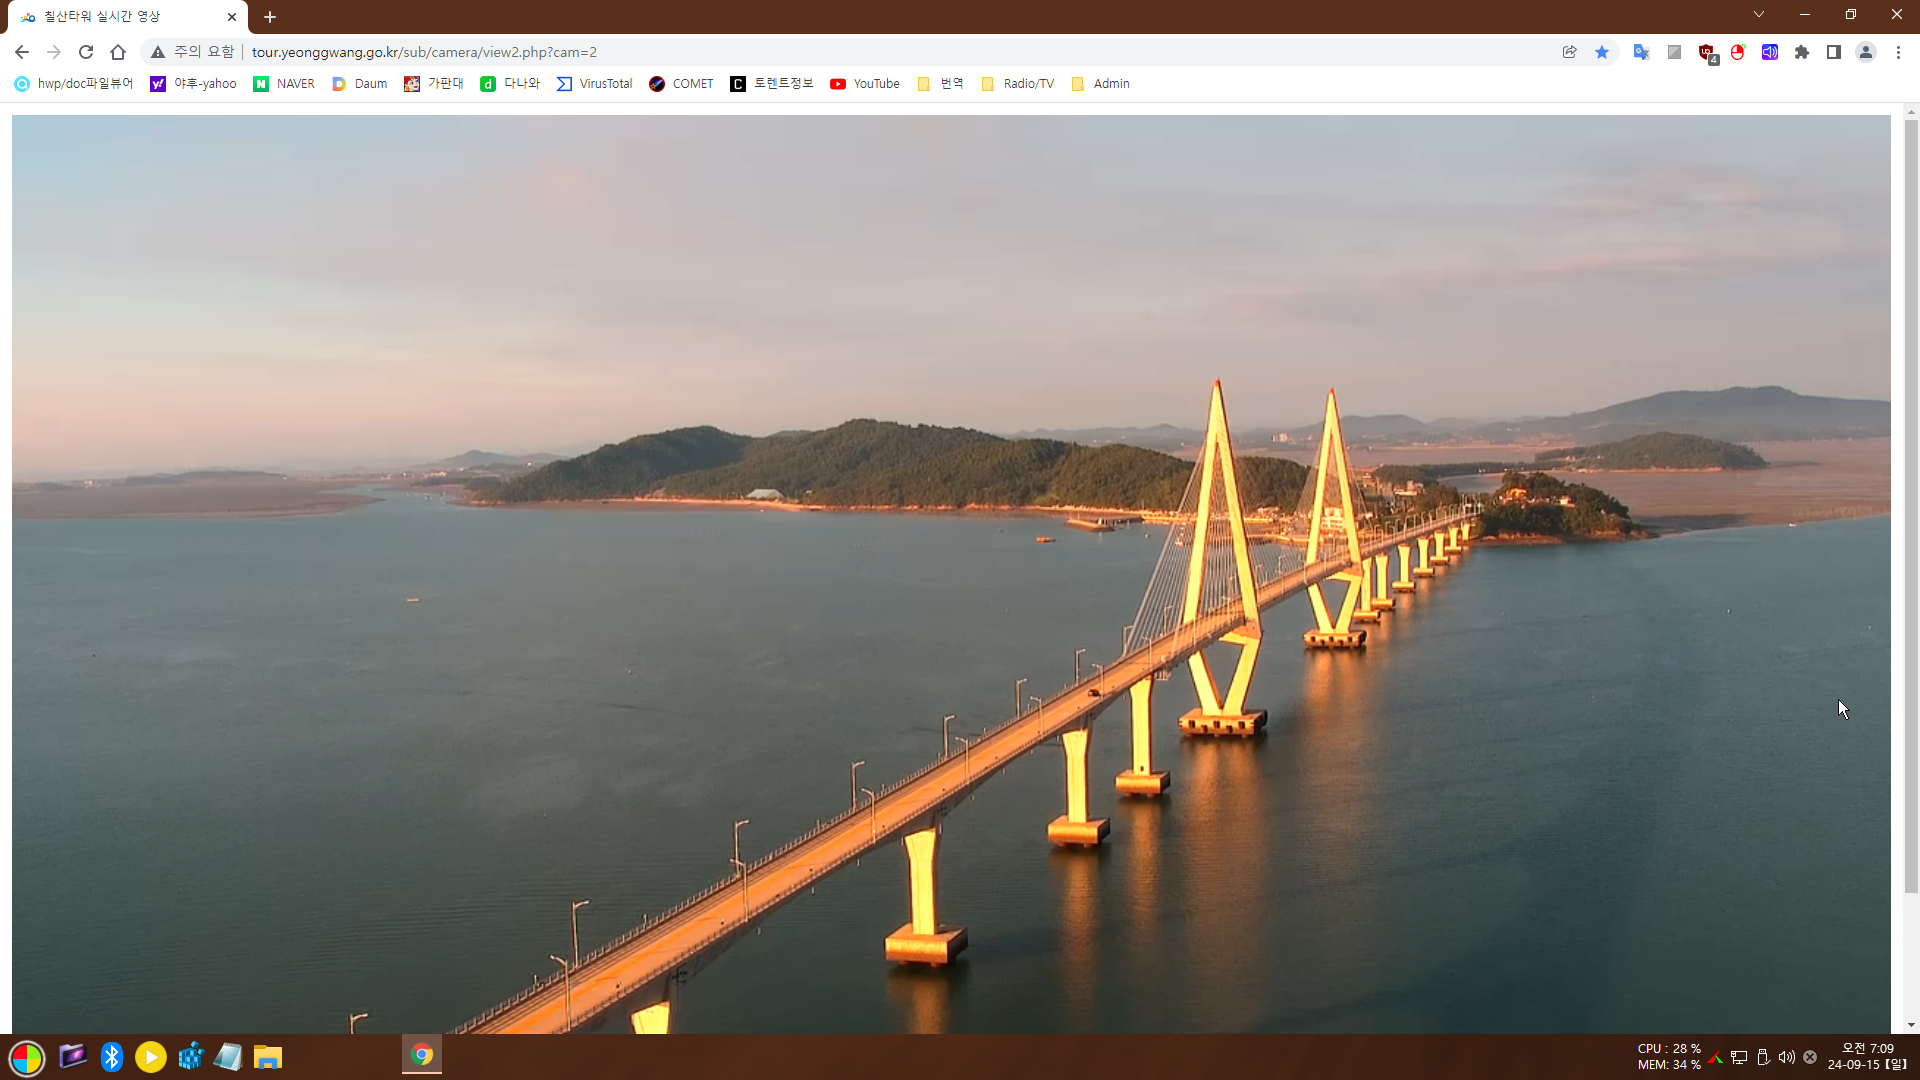Open the COMET bookmark
Image resolution: width=1920 pixels, height=1080 pixels.
click(x=681, y=84)
